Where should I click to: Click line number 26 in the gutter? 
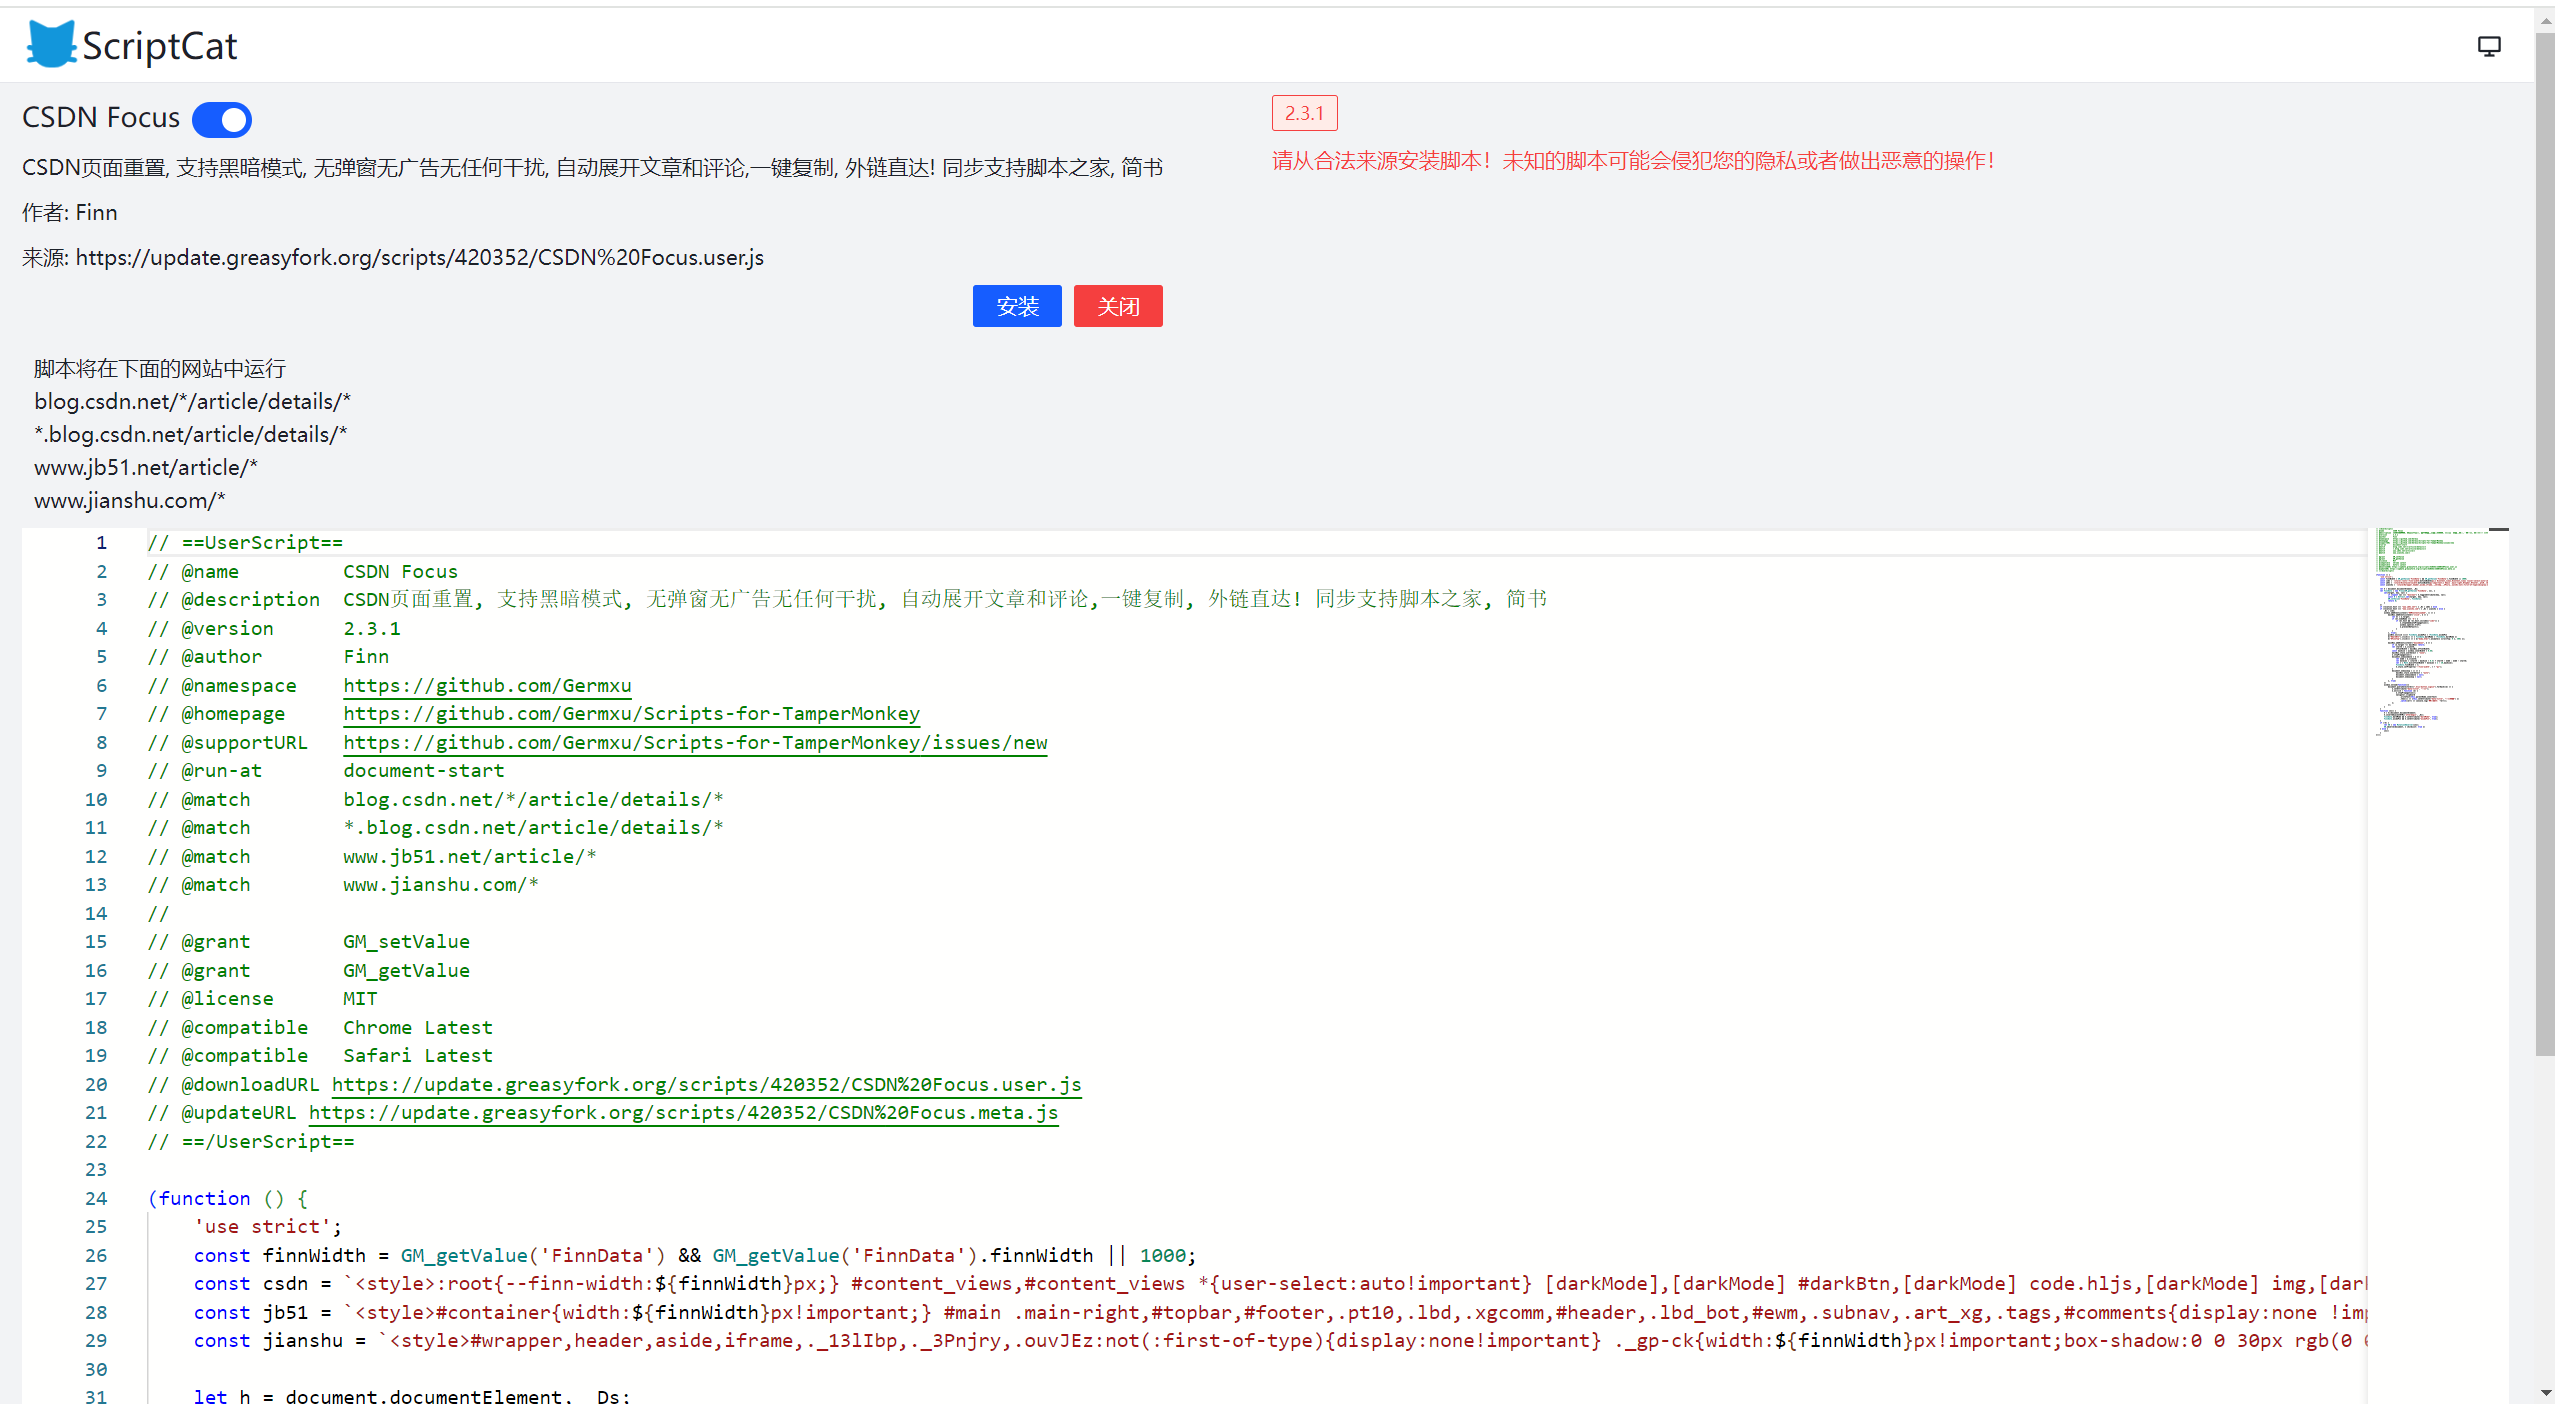point(96,1256)
